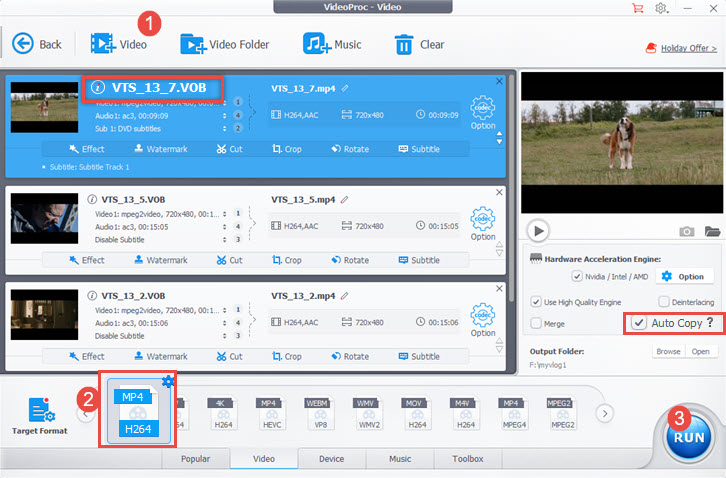Rotate the VTS_13_7.VOB video
726x478 pixels.
click(x=350, y=149)
